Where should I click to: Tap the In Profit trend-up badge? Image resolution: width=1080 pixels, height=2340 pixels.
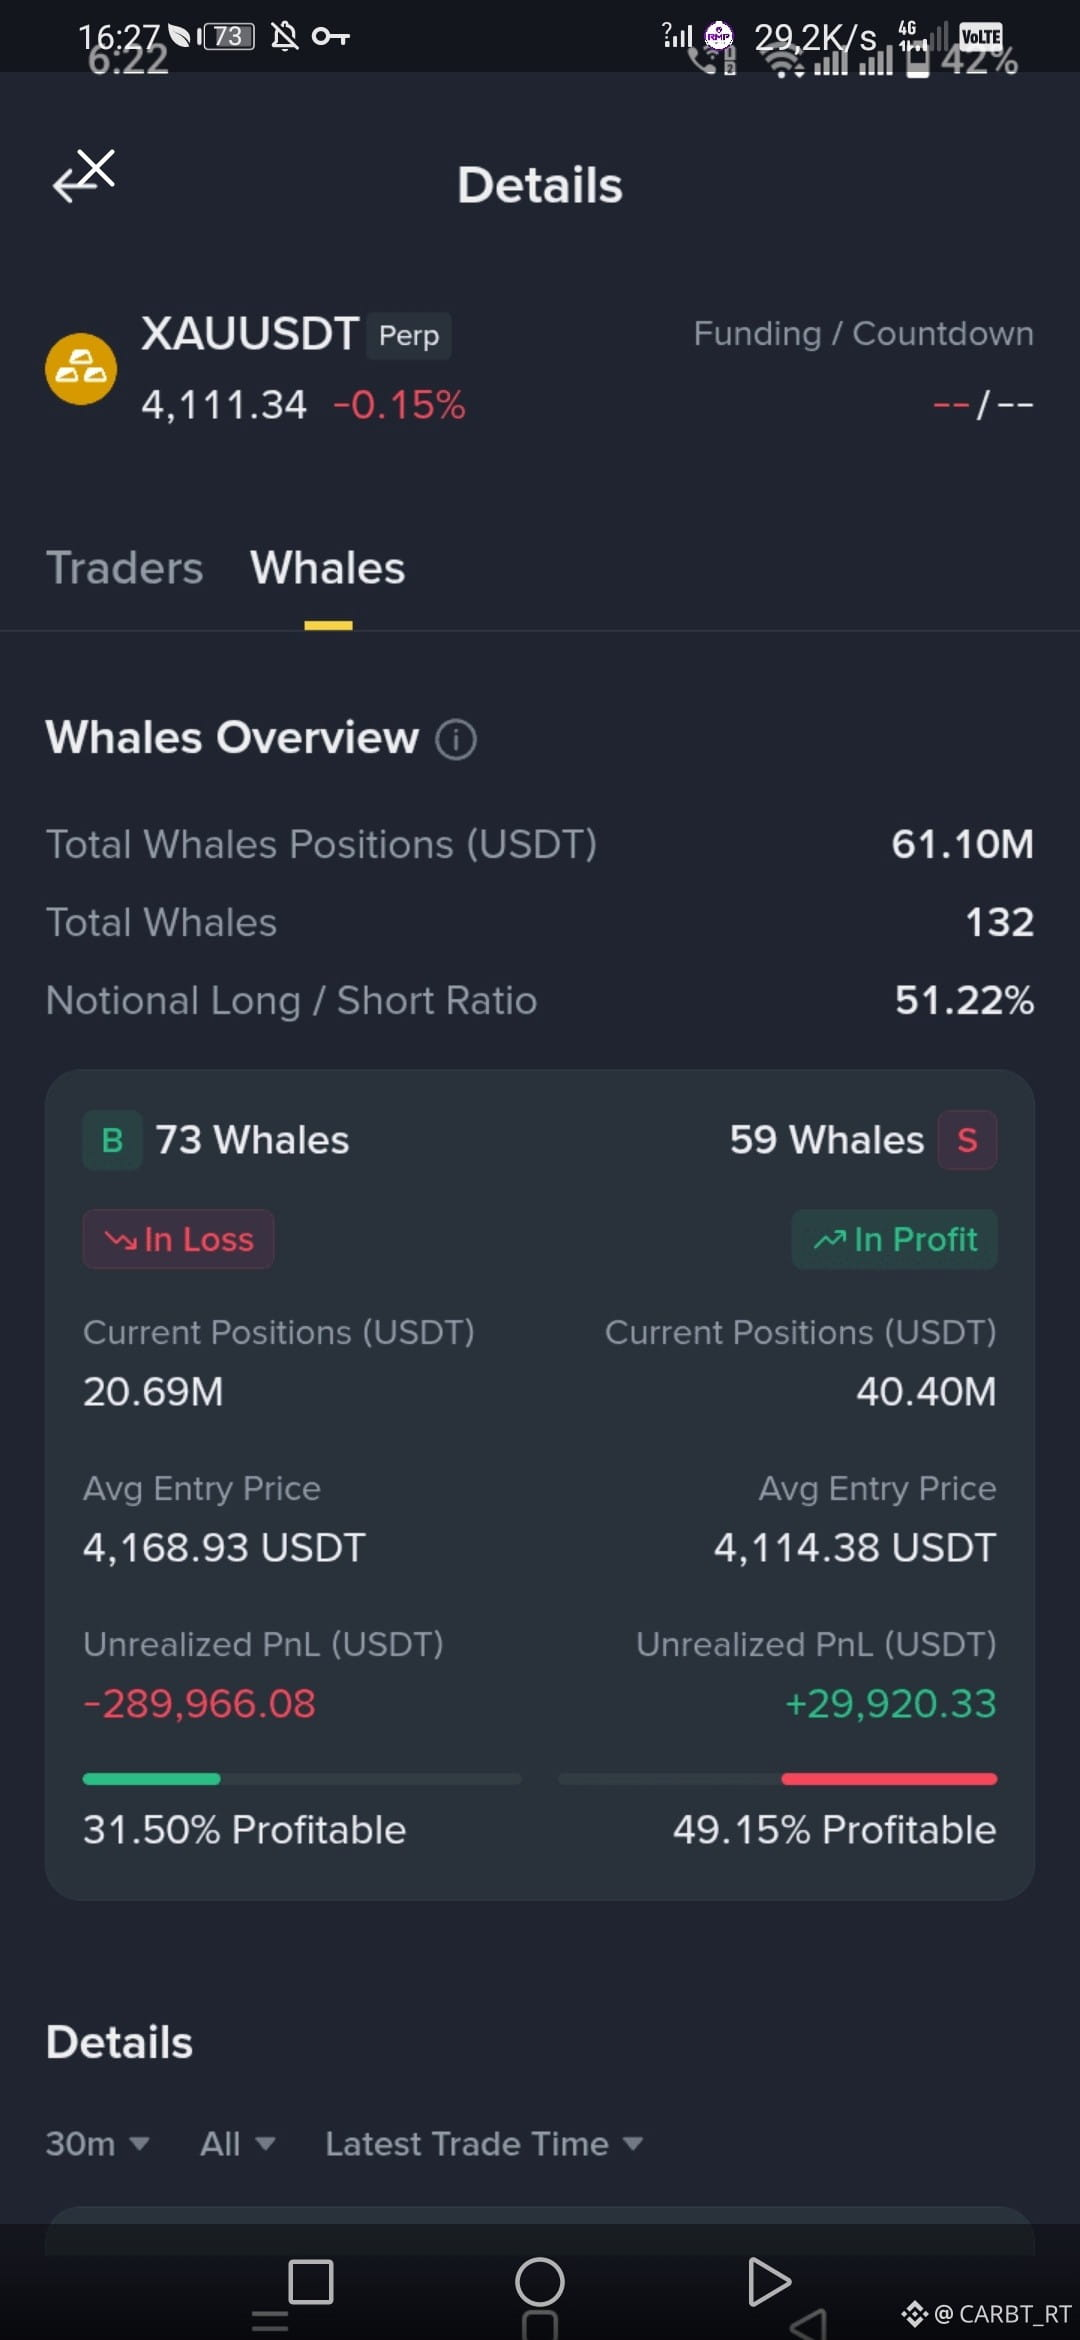[x=895, y=1240]
